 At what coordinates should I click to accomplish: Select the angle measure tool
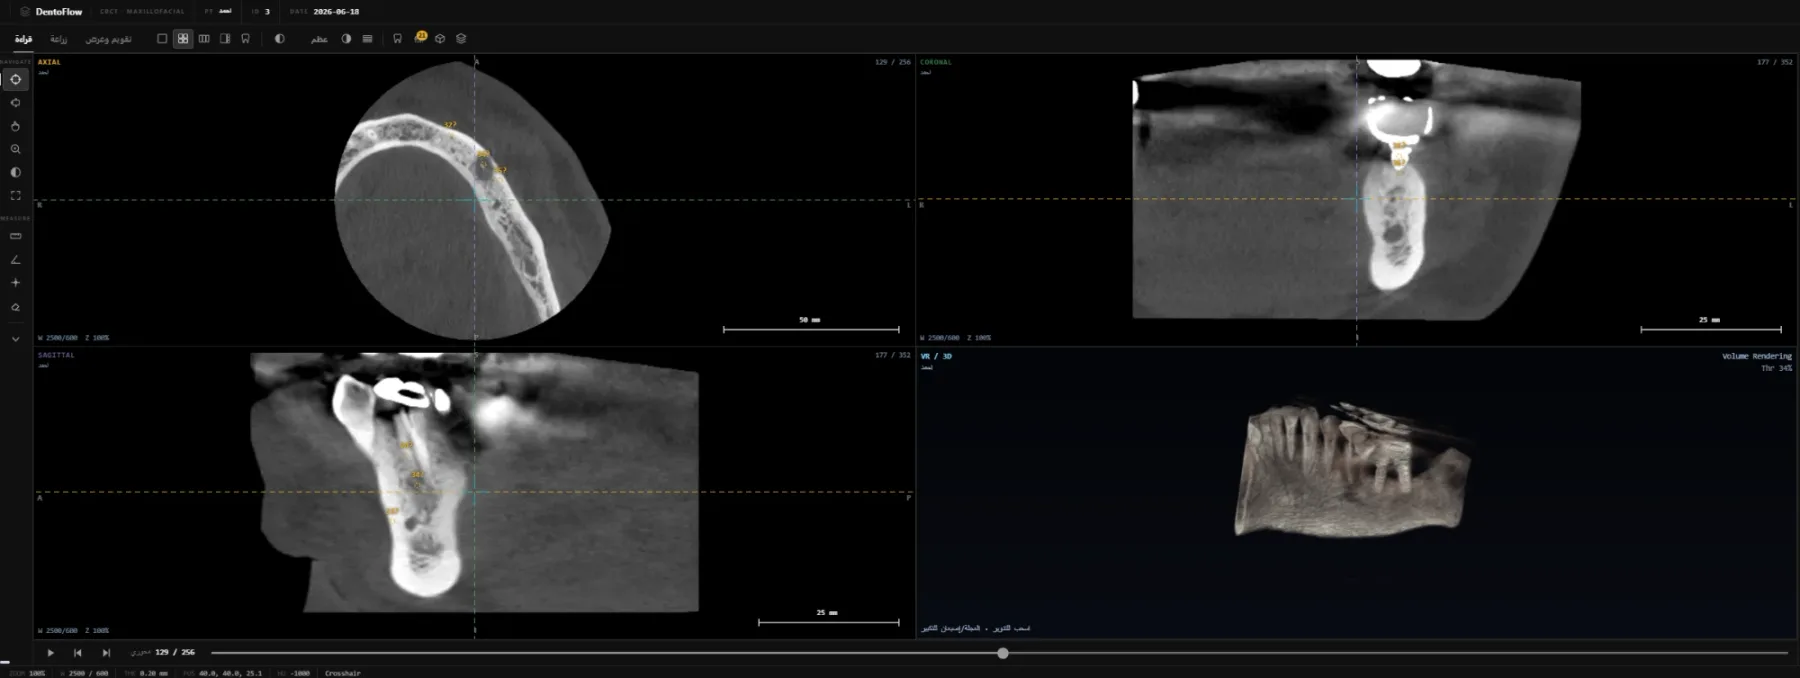(15, 259)
